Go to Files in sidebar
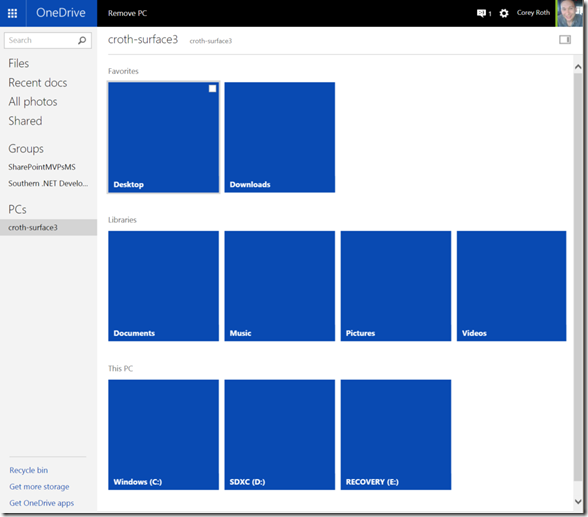Viewport: 588px width, 517px height. [x=19, y=63]
